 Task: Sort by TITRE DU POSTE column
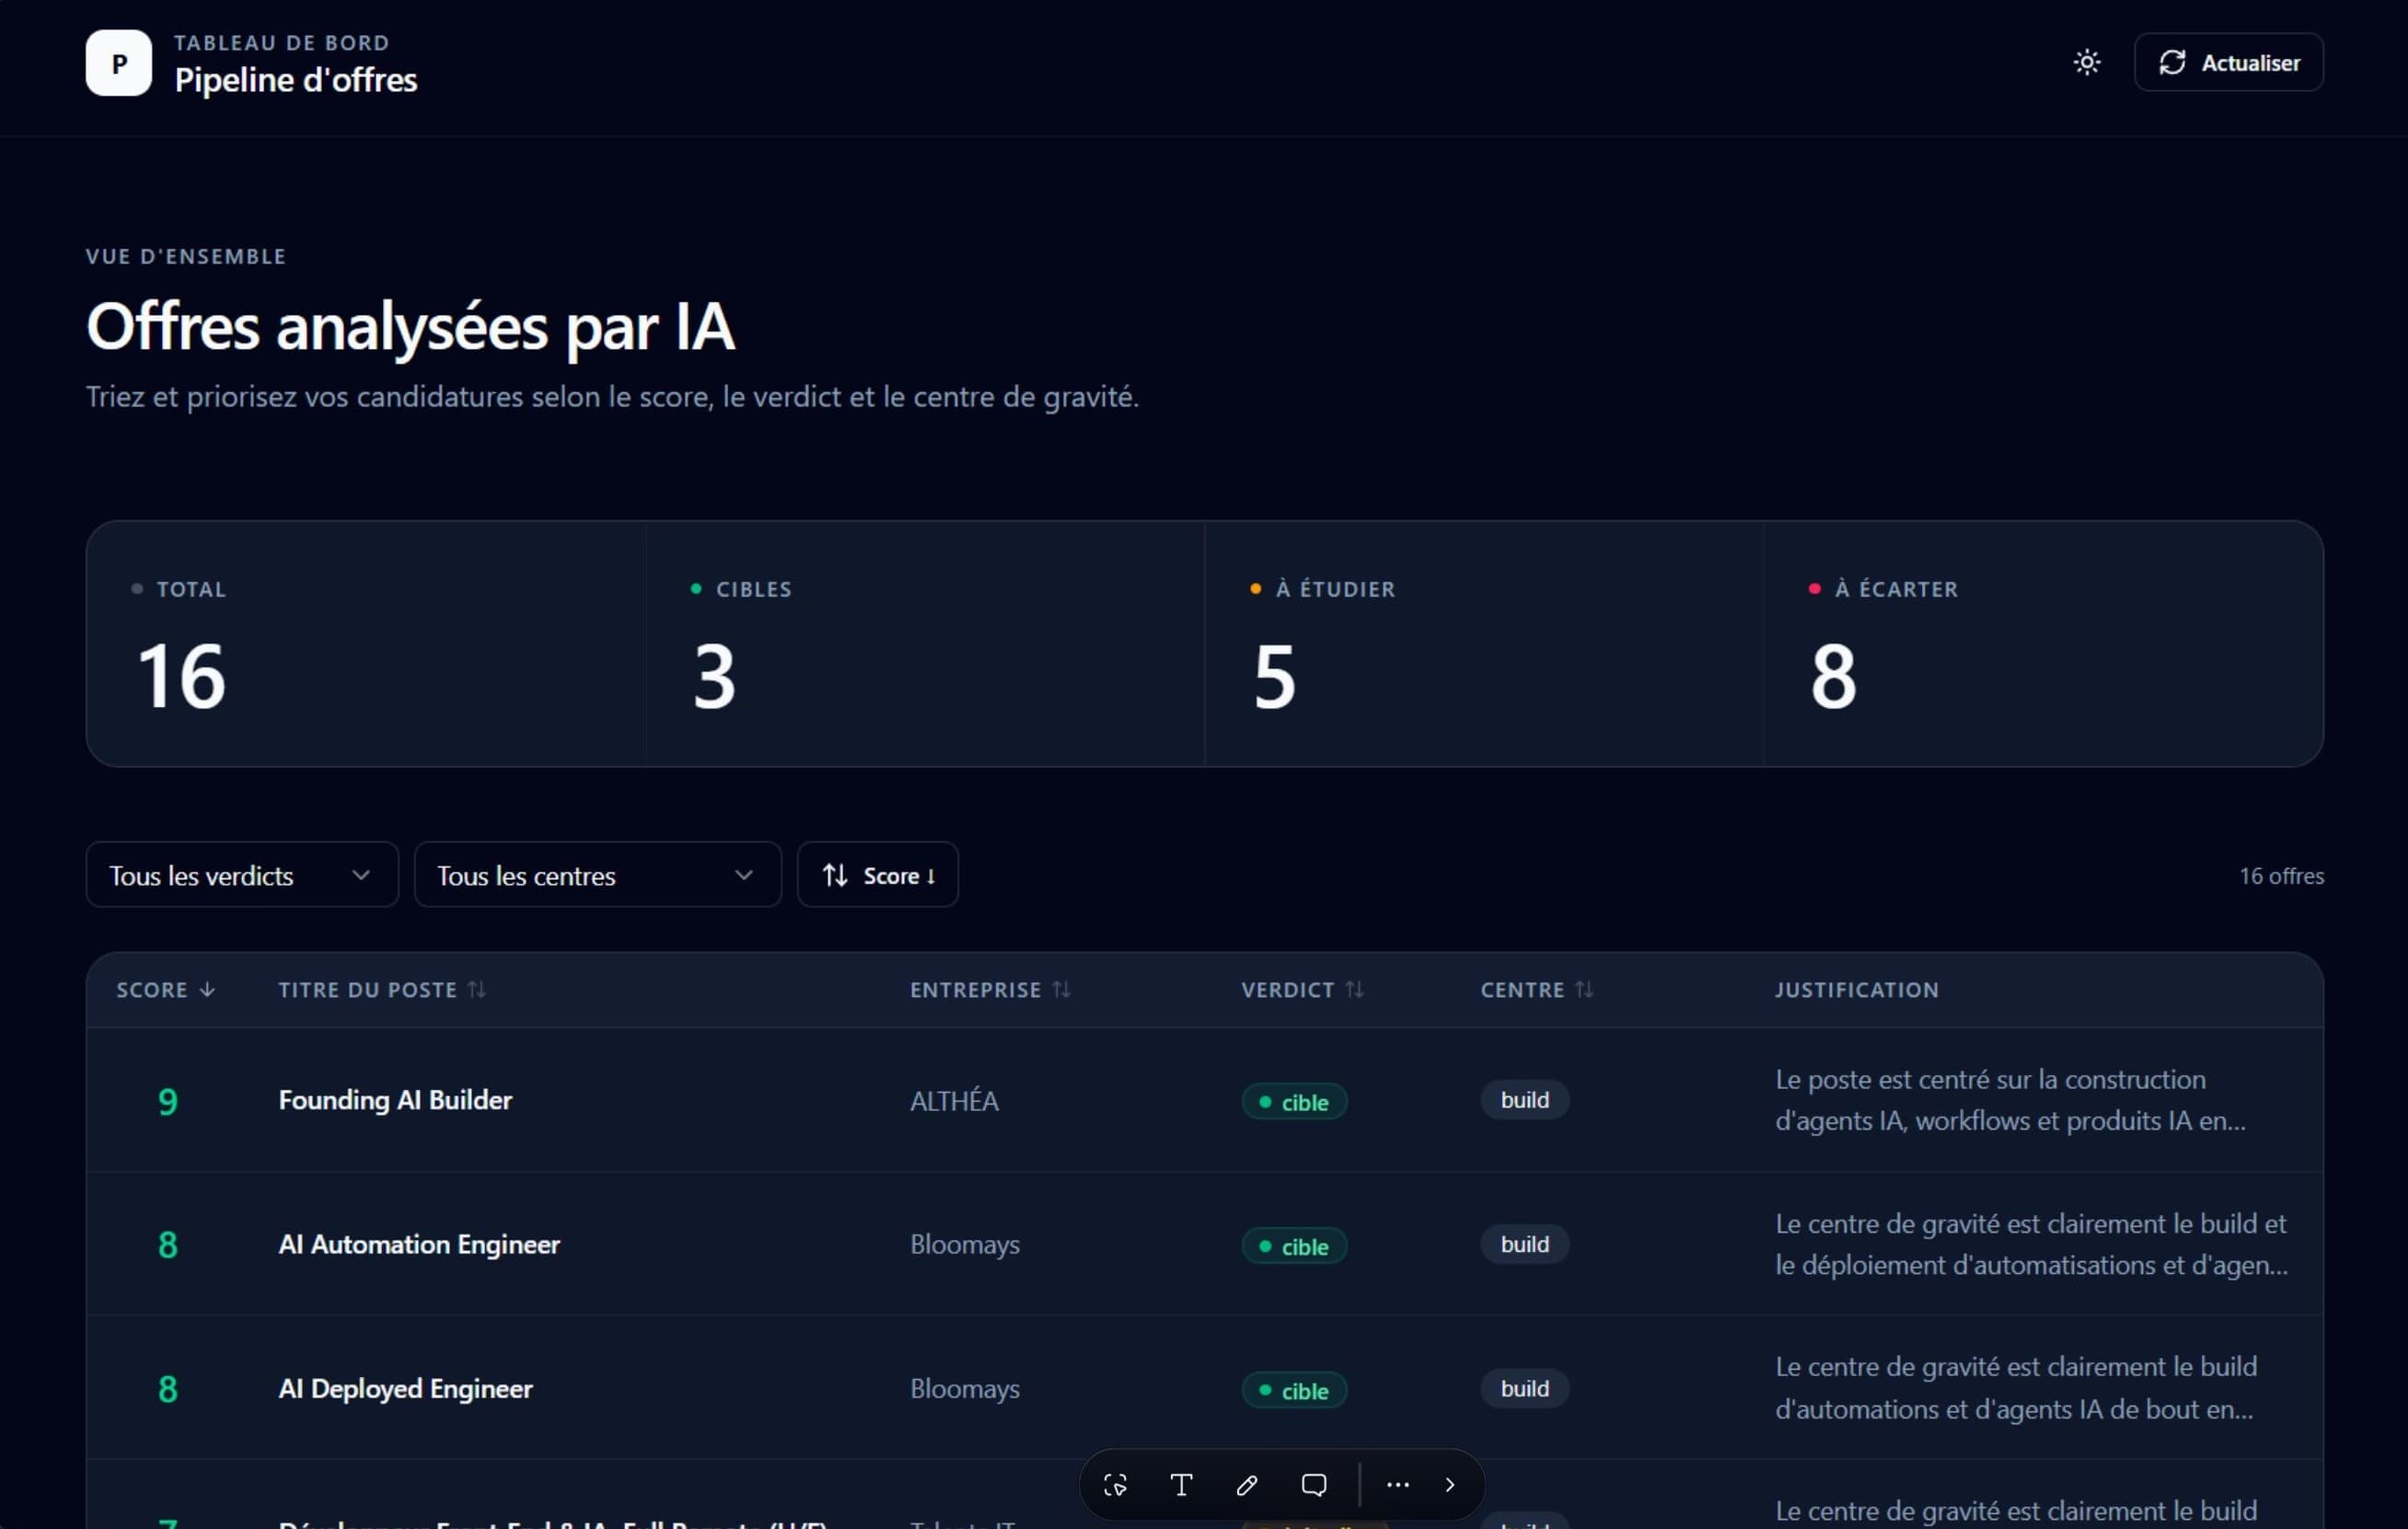point(382,990)
